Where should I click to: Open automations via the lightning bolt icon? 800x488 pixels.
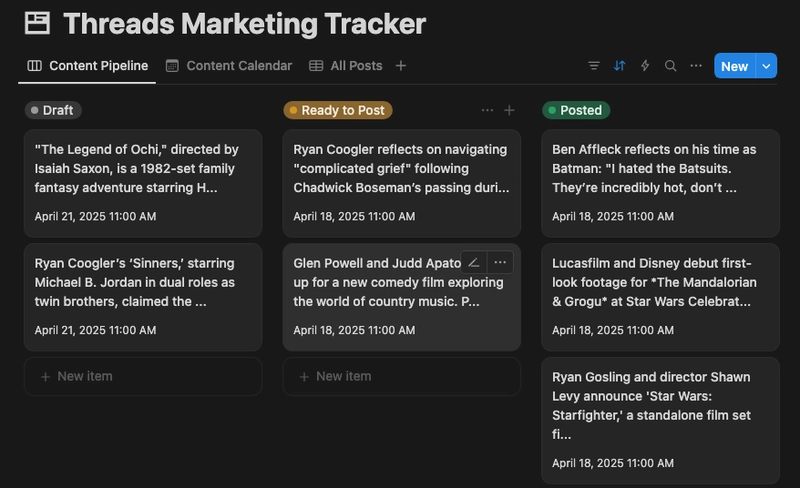coord(645,66)
